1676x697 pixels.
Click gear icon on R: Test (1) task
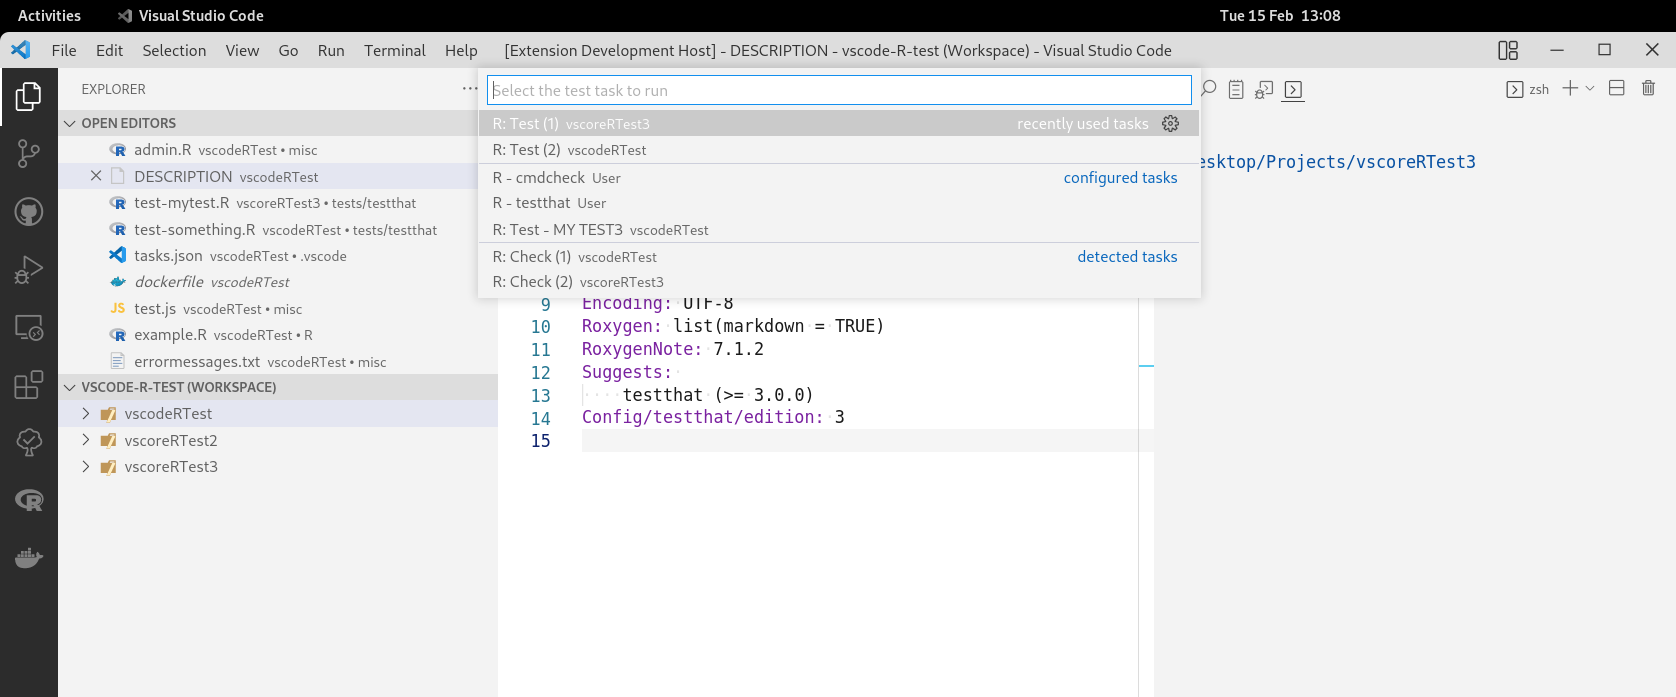[x=1171, y=123]
